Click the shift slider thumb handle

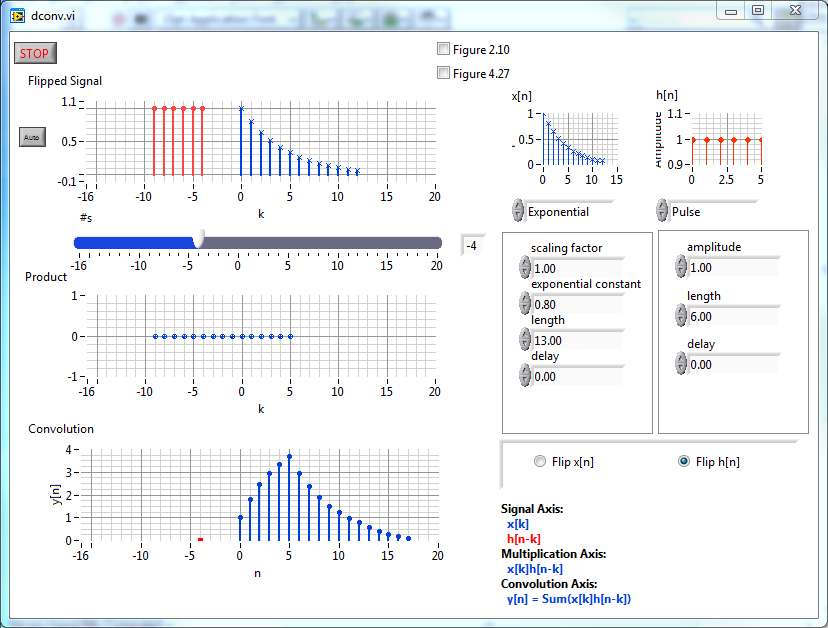[199, 239]
